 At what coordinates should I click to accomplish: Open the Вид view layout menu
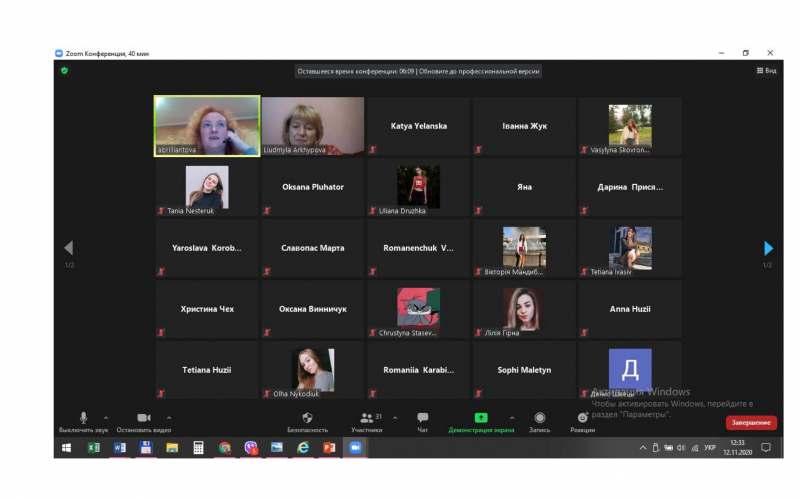click(x=766, y=71)
